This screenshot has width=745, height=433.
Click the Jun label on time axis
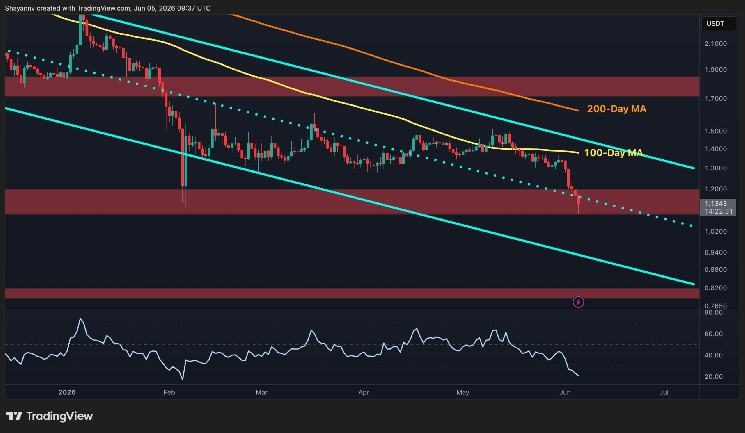pos(564,393)
